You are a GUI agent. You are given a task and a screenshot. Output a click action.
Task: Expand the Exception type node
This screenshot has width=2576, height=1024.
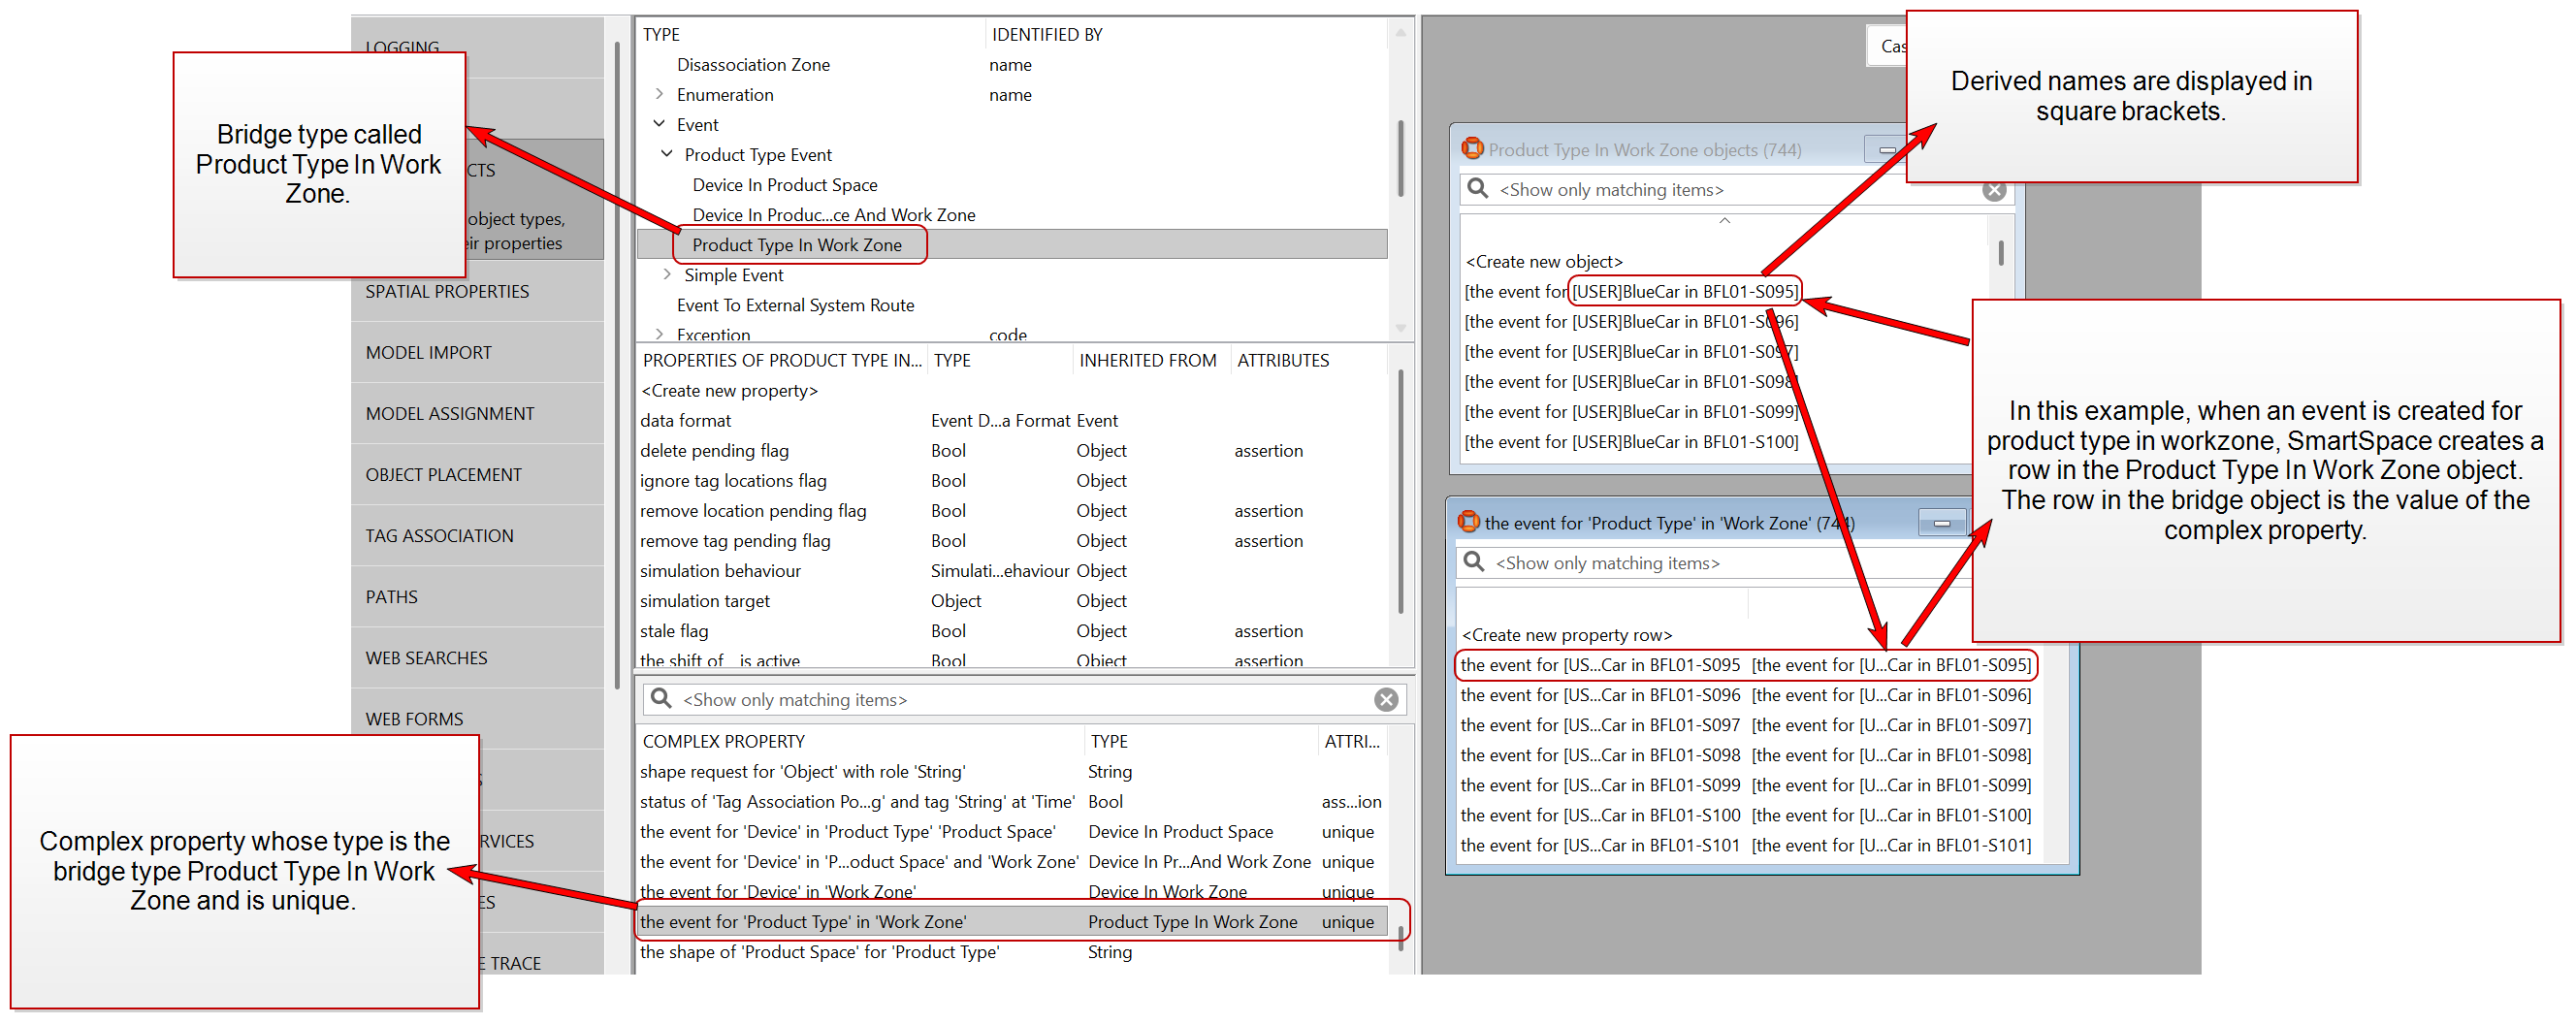pyautogui.click(x=659, y=334)
